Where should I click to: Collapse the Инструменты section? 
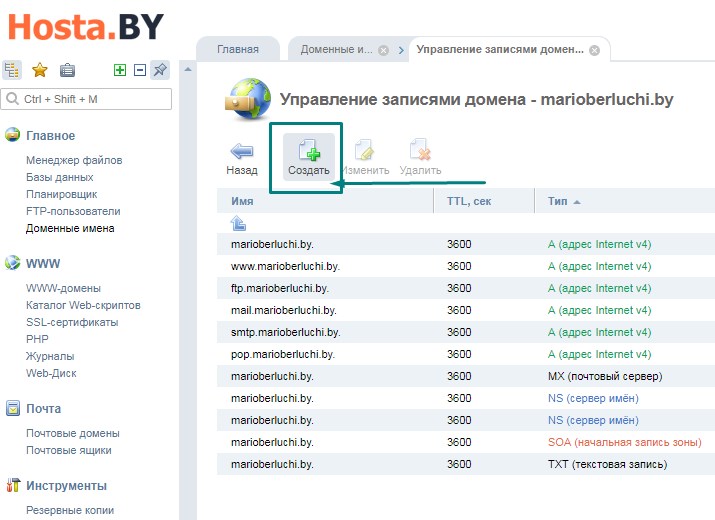pyautogui.click(x=66, y=485)
